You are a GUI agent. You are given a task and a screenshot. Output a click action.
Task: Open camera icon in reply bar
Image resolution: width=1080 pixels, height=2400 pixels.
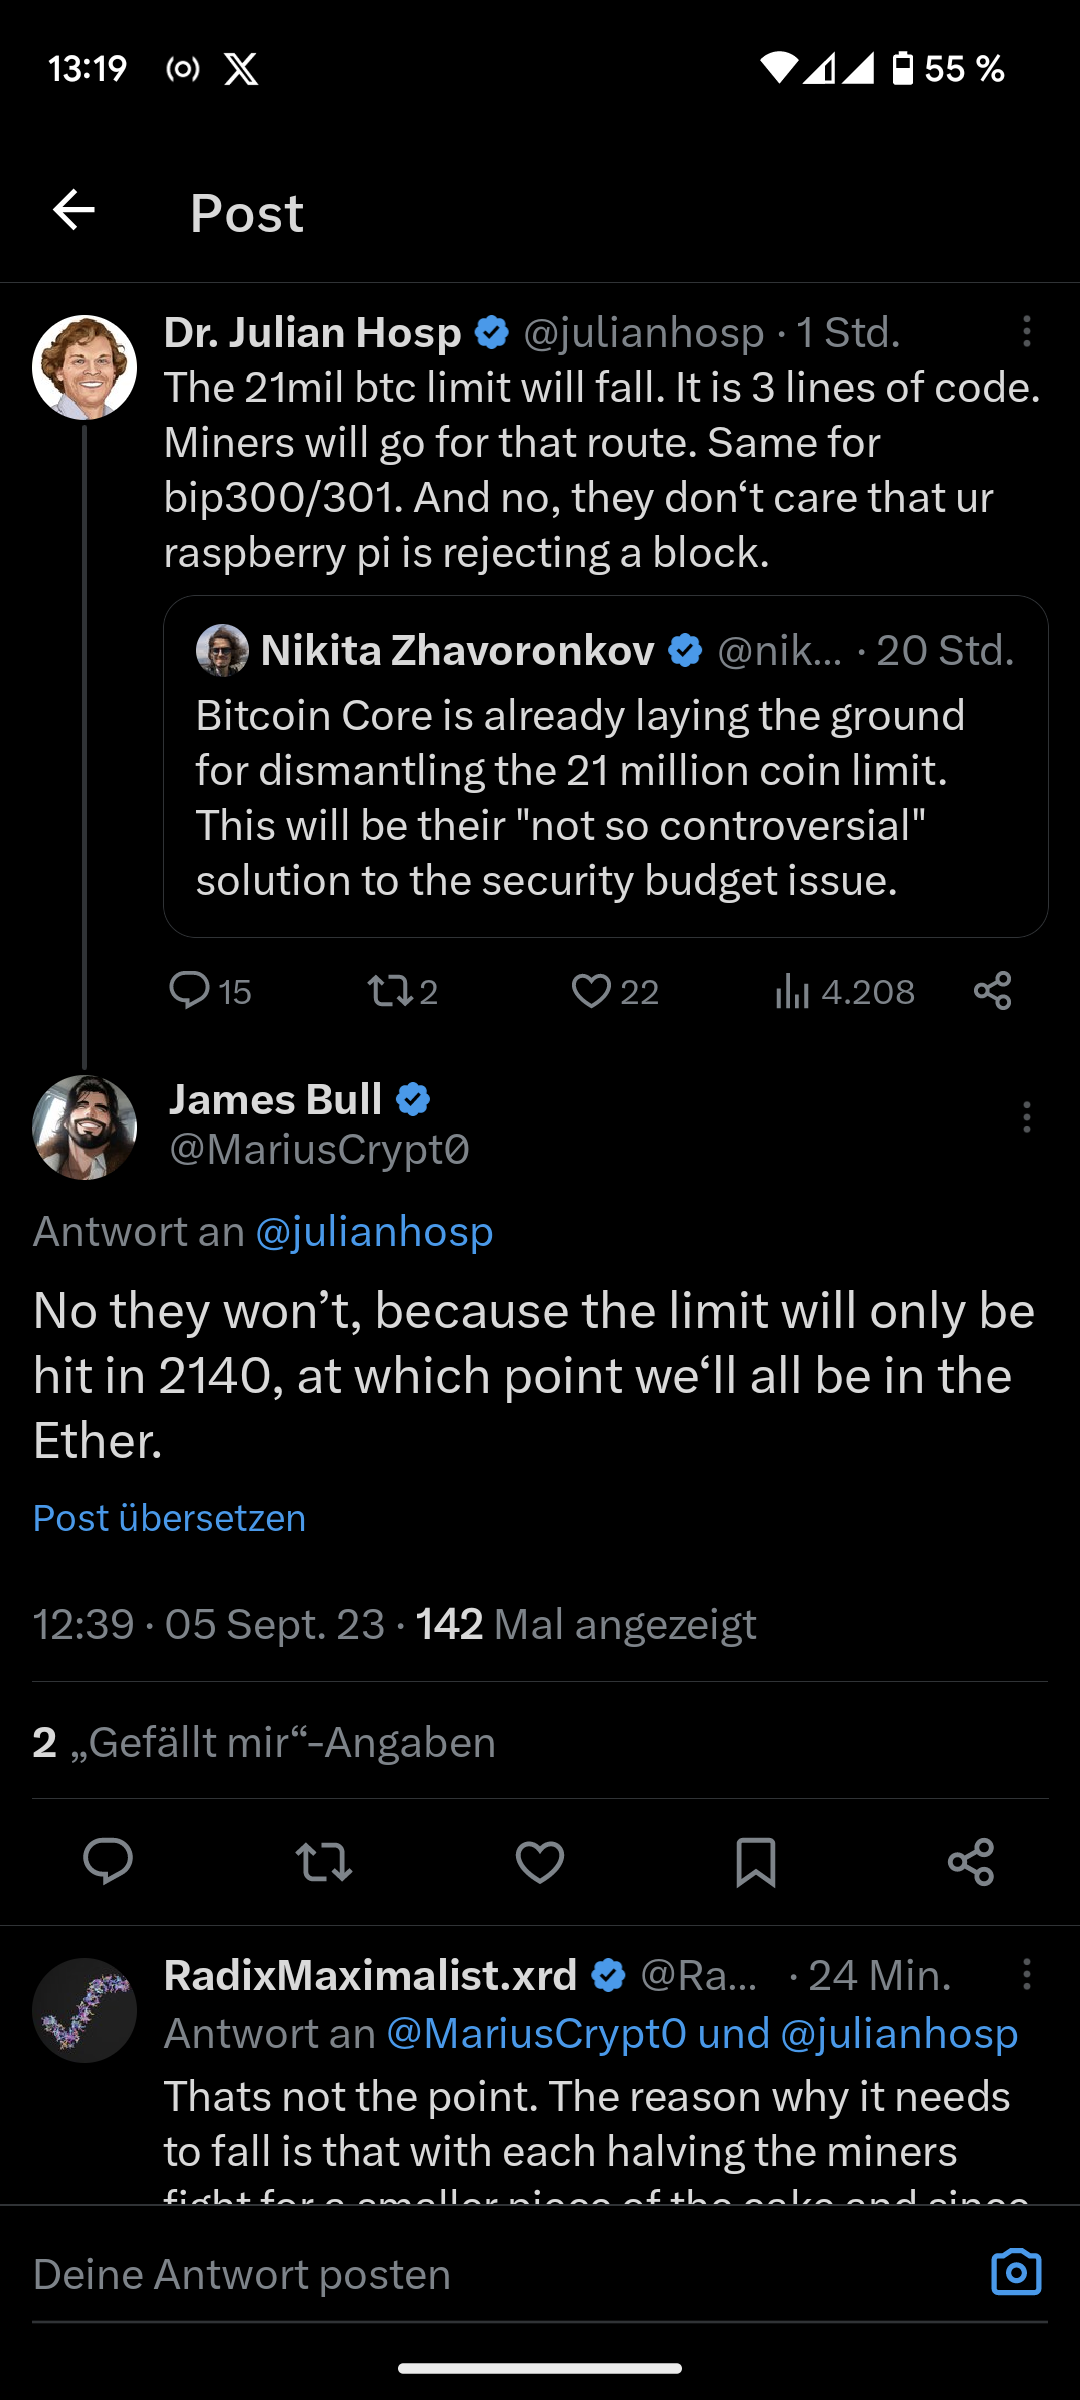1016,2273
